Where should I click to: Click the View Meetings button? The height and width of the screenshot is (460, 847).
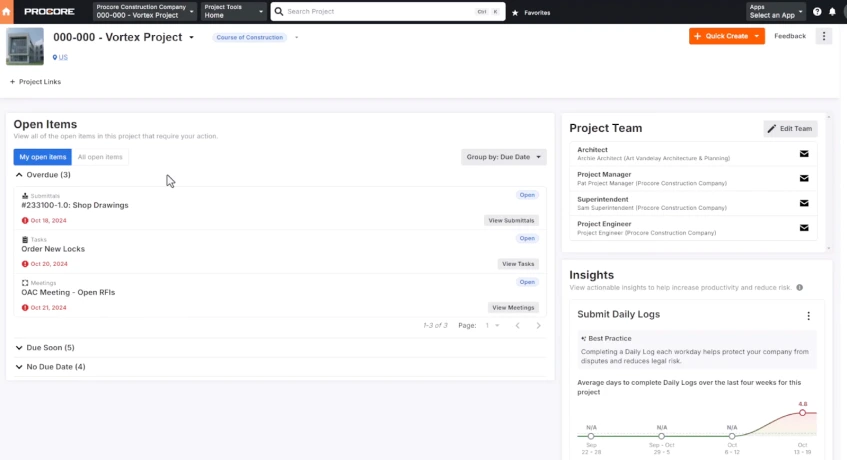click(x=513, y=308)
